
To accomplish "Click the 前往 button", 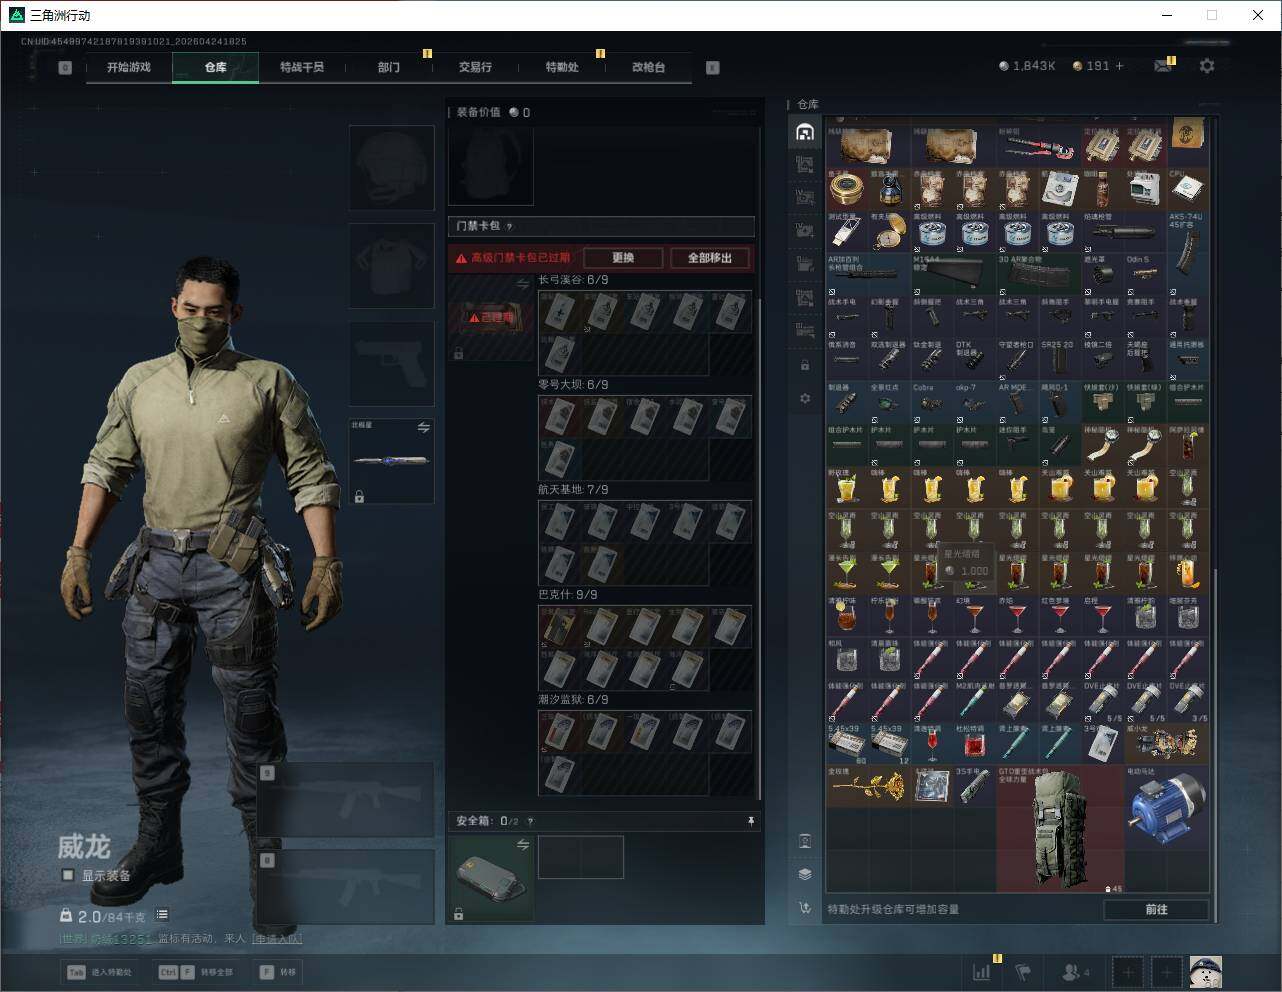I will 1156,909.
